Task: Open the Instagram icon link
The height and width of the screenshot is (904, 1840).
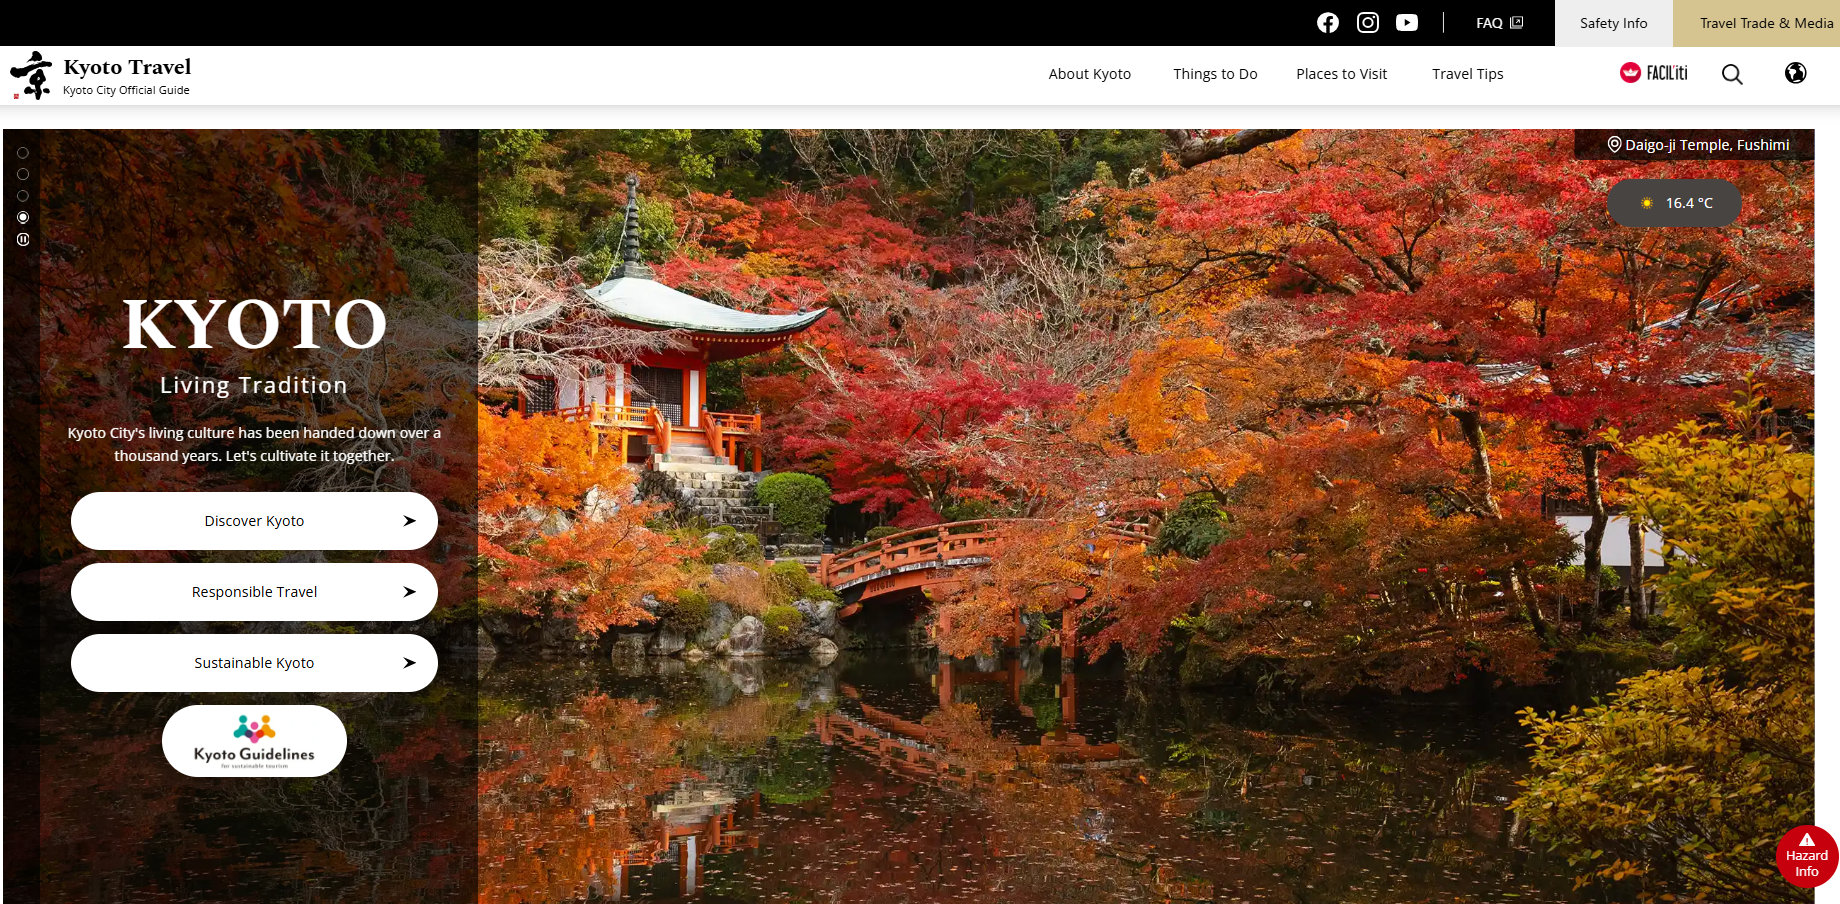Action: point(1367,23)
